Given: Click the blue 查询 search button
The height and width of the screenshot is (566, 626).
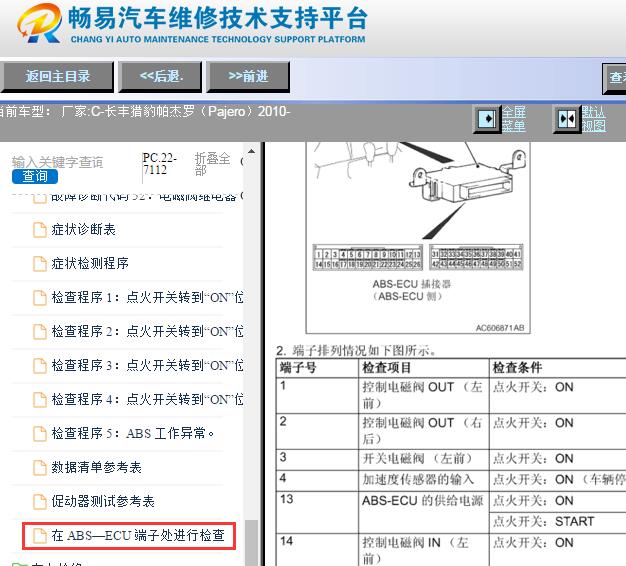Looking at the screenshot, I should click(x=35, y=176).
